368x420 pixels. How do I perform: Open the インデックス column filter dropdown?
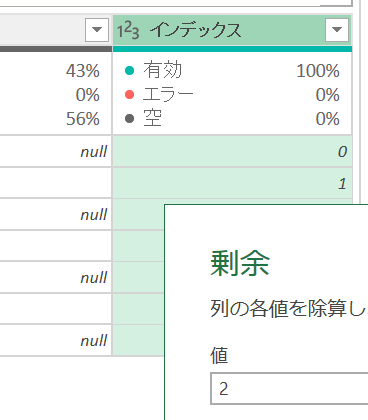click(x=337, y=30)
